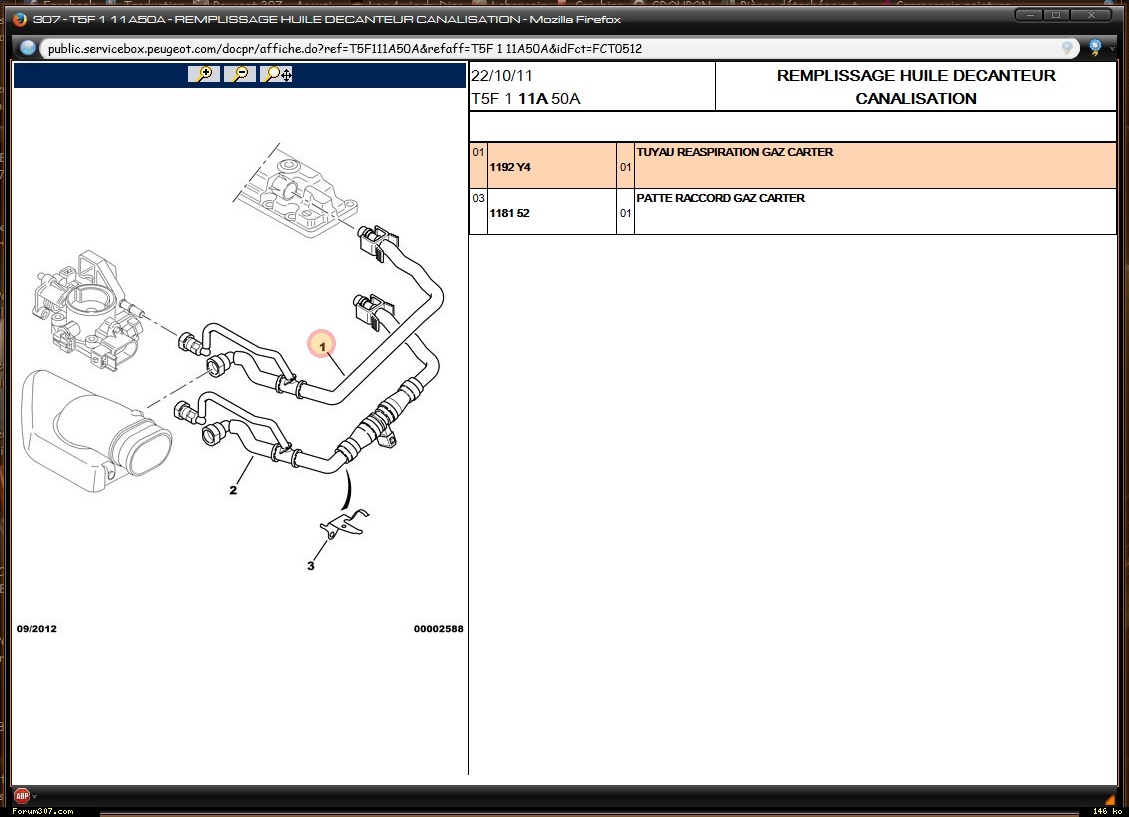
Task: Click the Adblock Plus icon
Action: coord(21,796)
